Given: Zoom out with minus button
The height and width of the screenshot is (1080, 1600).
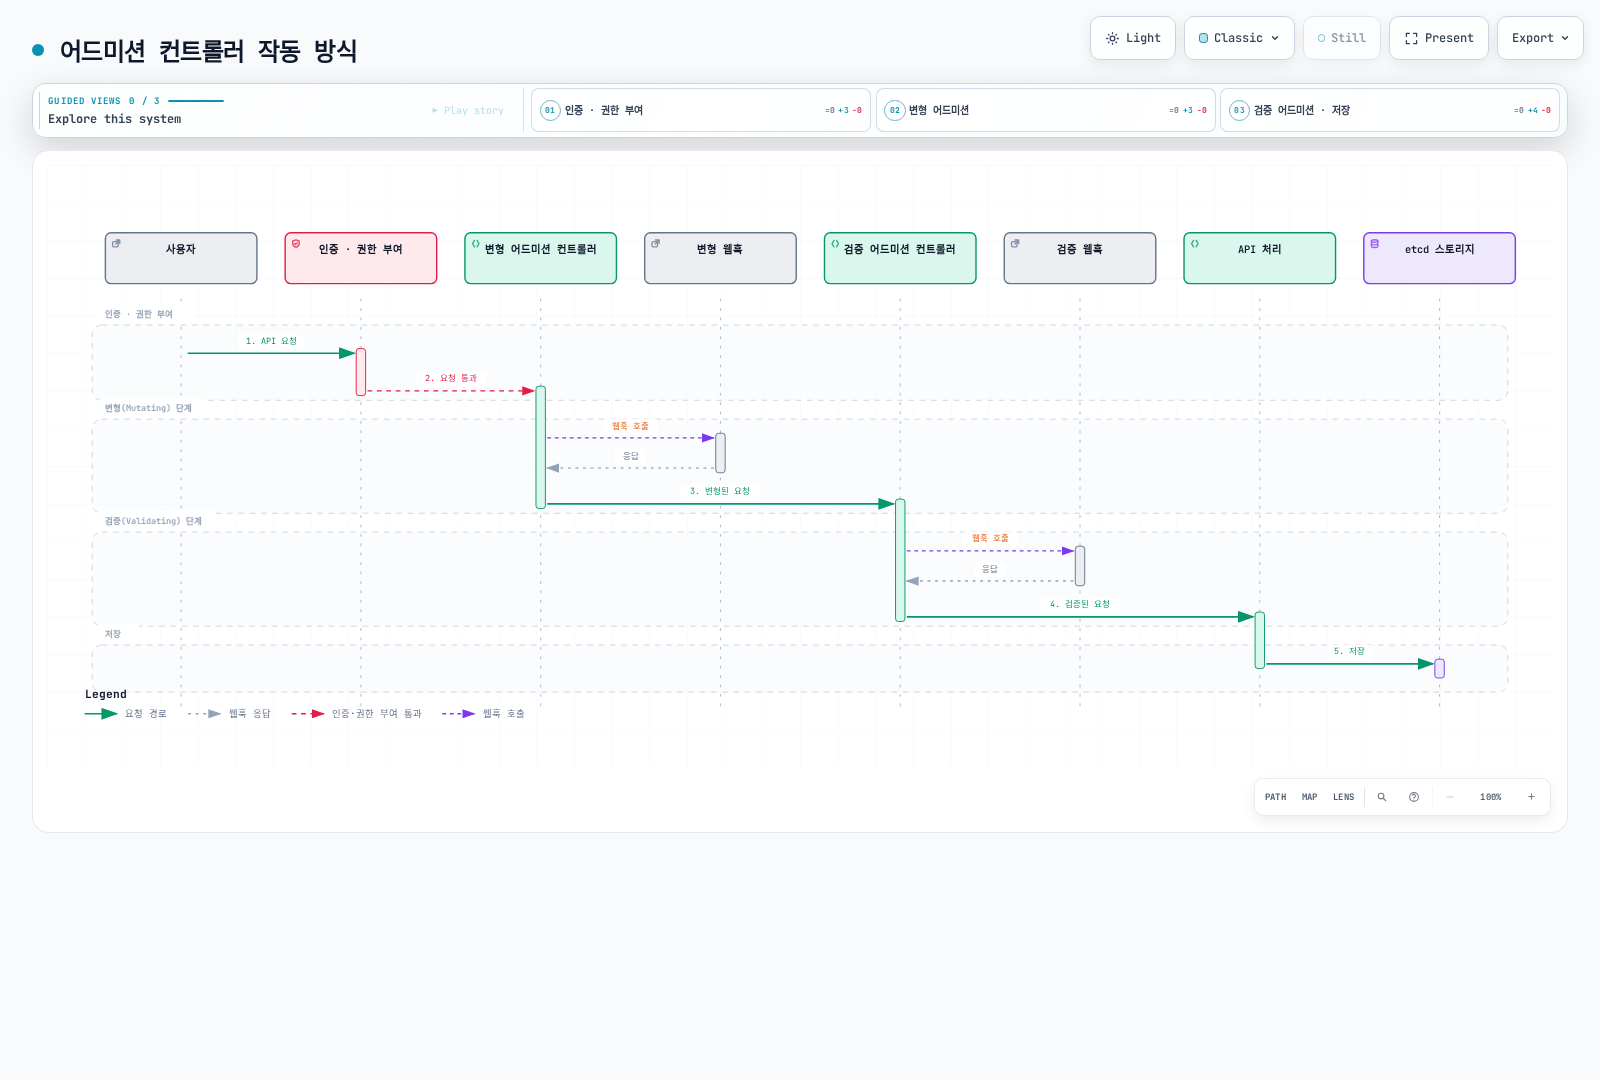Looking at the screenshot, I should tap(1449, 797).
